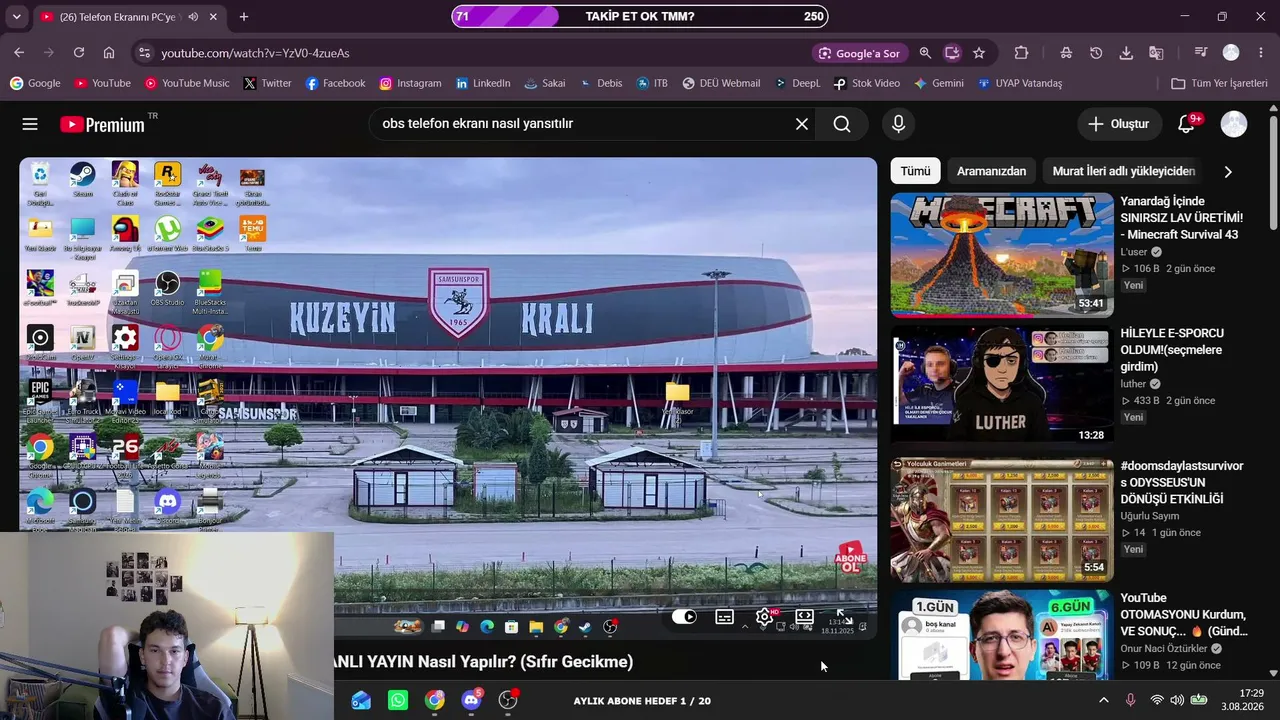Open the DEÜ Webmail bookmark
The height and width of the screenshot is (720, 1280).
pos(720,83)
